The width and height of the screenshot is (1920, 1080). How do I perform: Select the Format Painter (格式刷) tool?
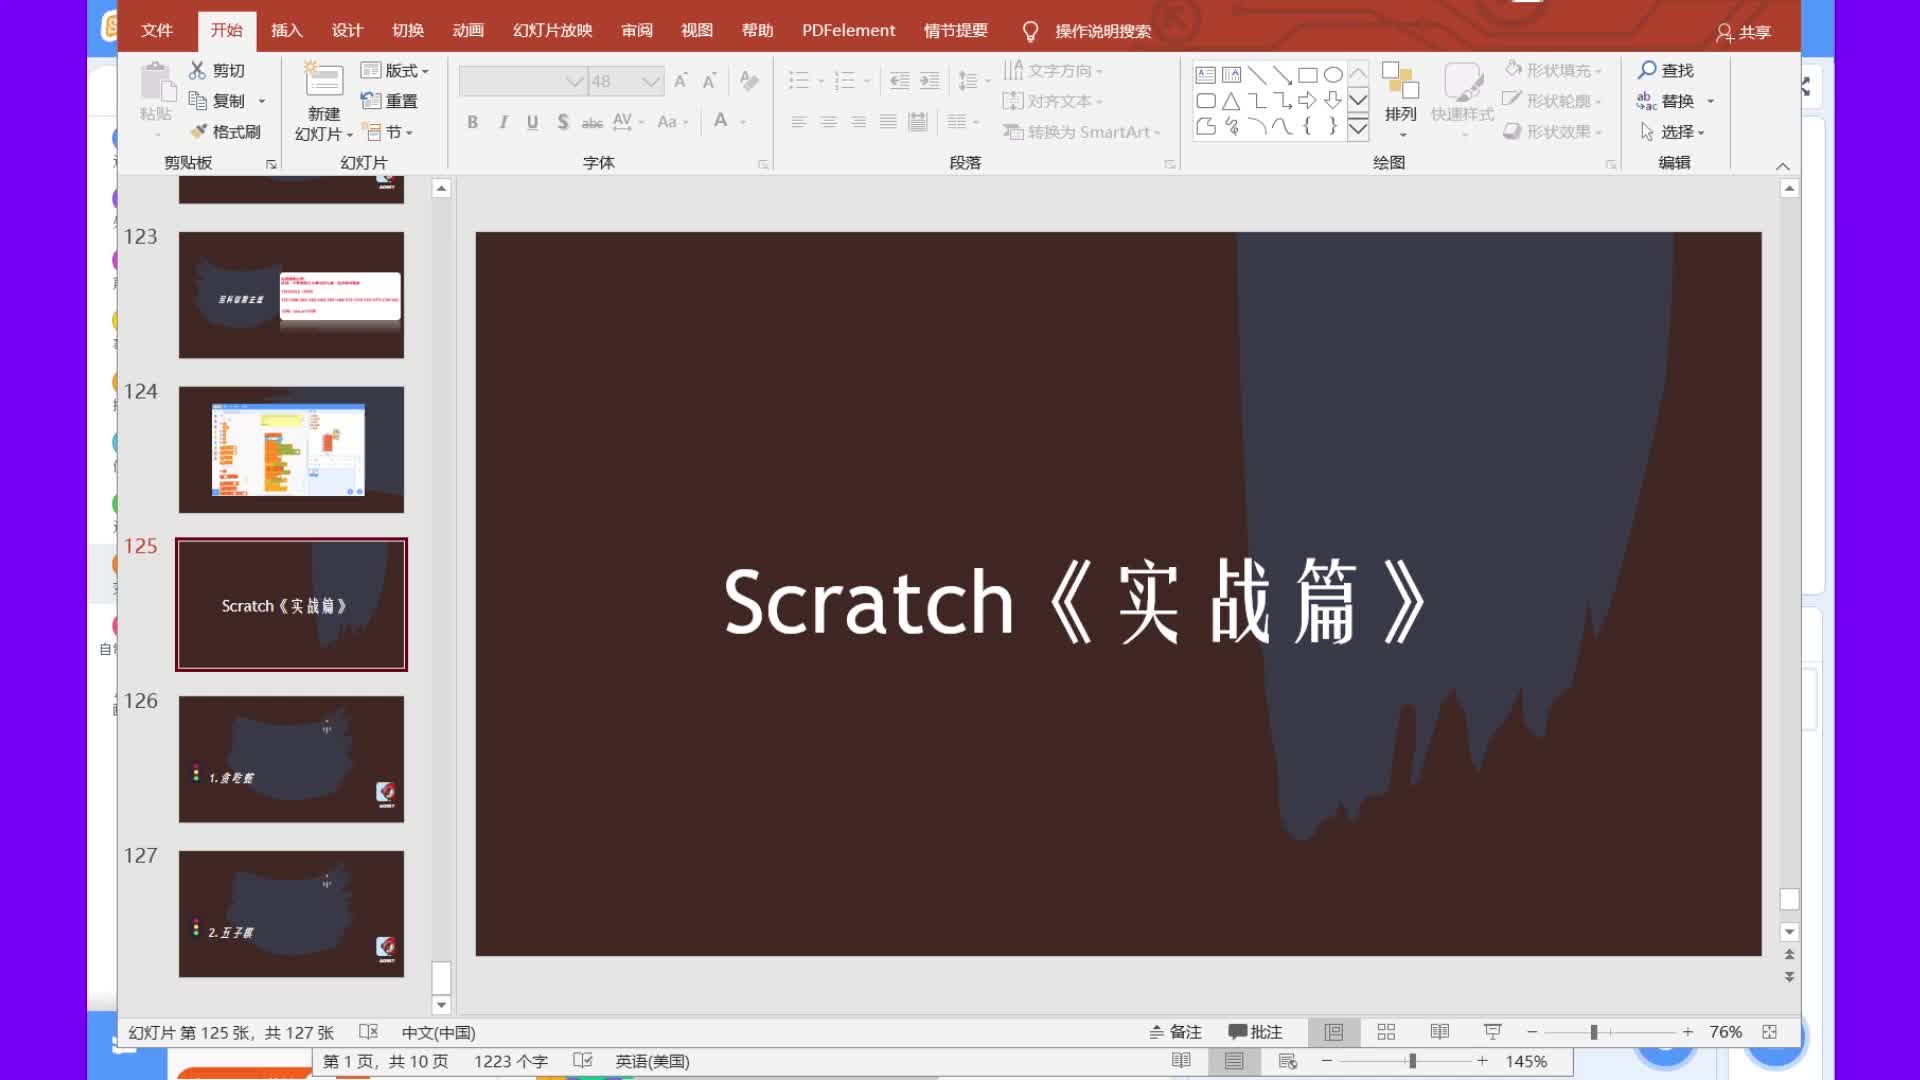coord(225,132)
